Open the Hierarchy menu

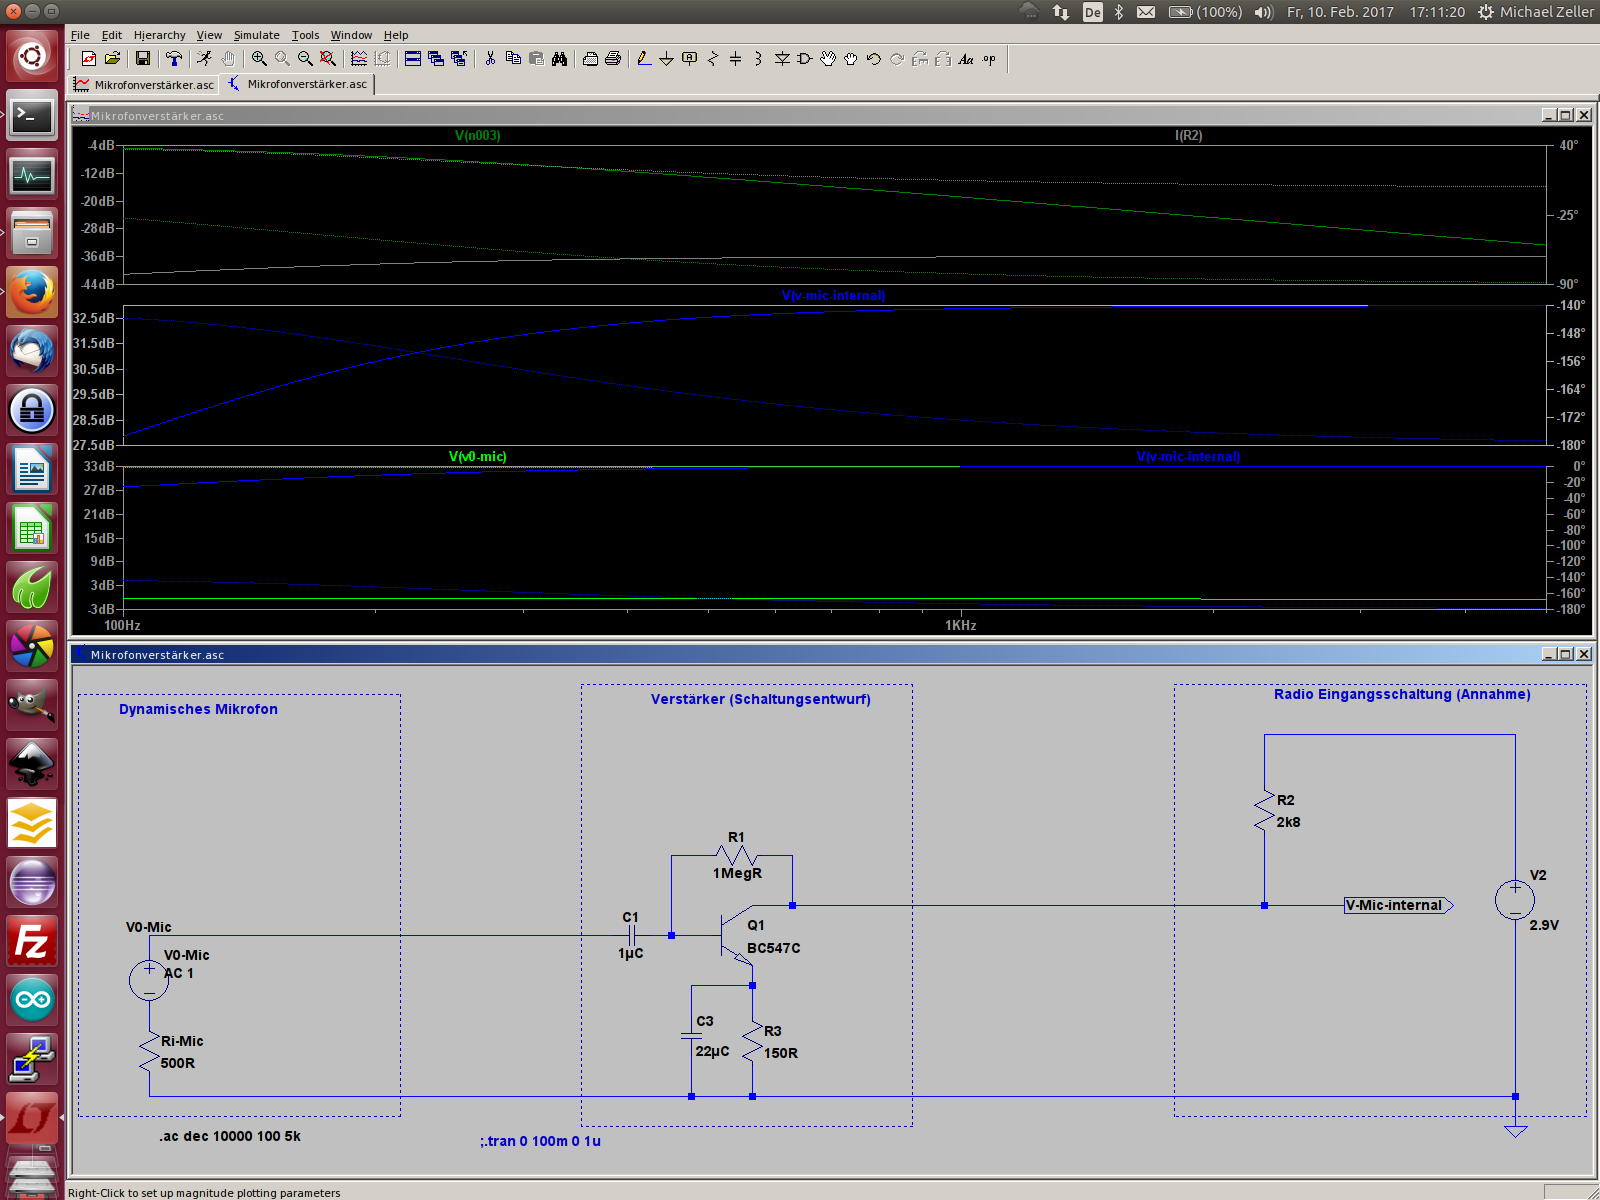[160, 35]
